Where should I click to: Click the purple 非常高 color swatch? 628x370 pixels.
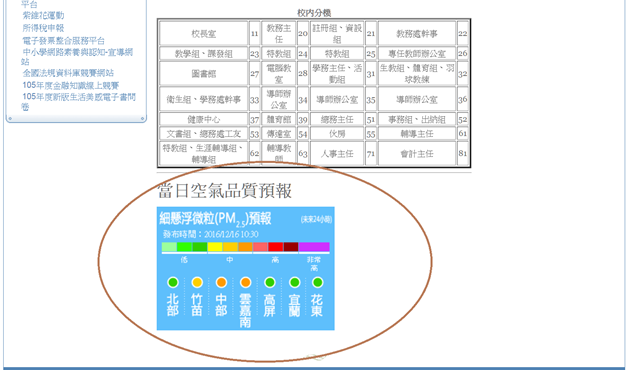[314, 247]
